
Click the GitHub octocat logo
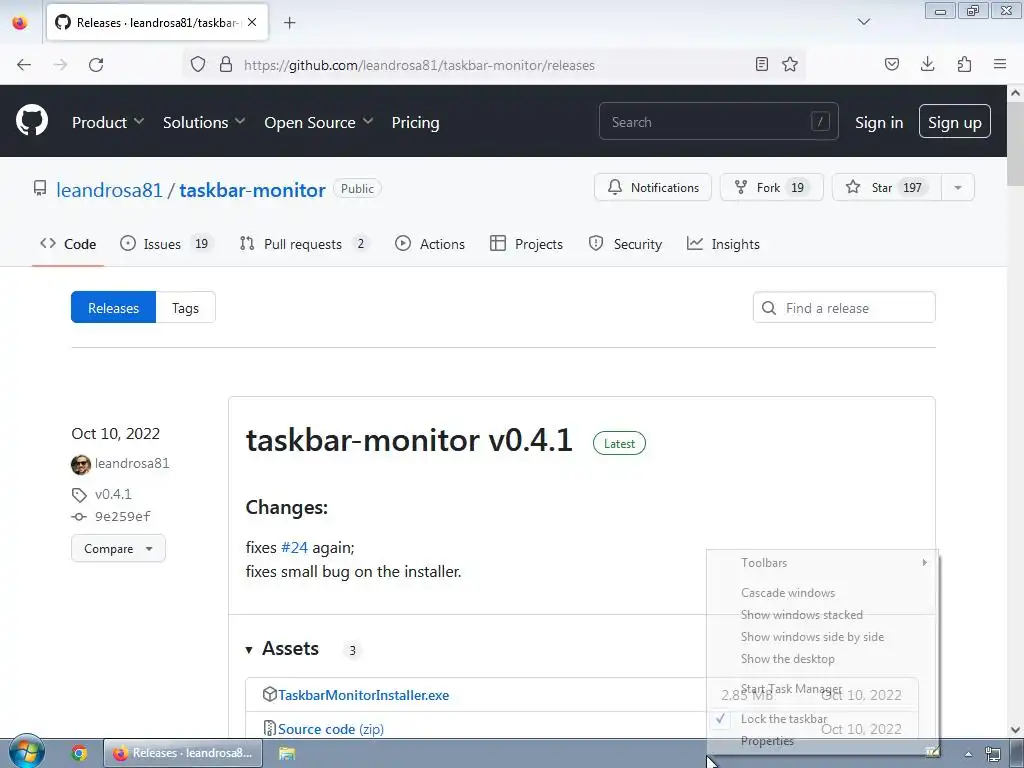click(31, 121)
